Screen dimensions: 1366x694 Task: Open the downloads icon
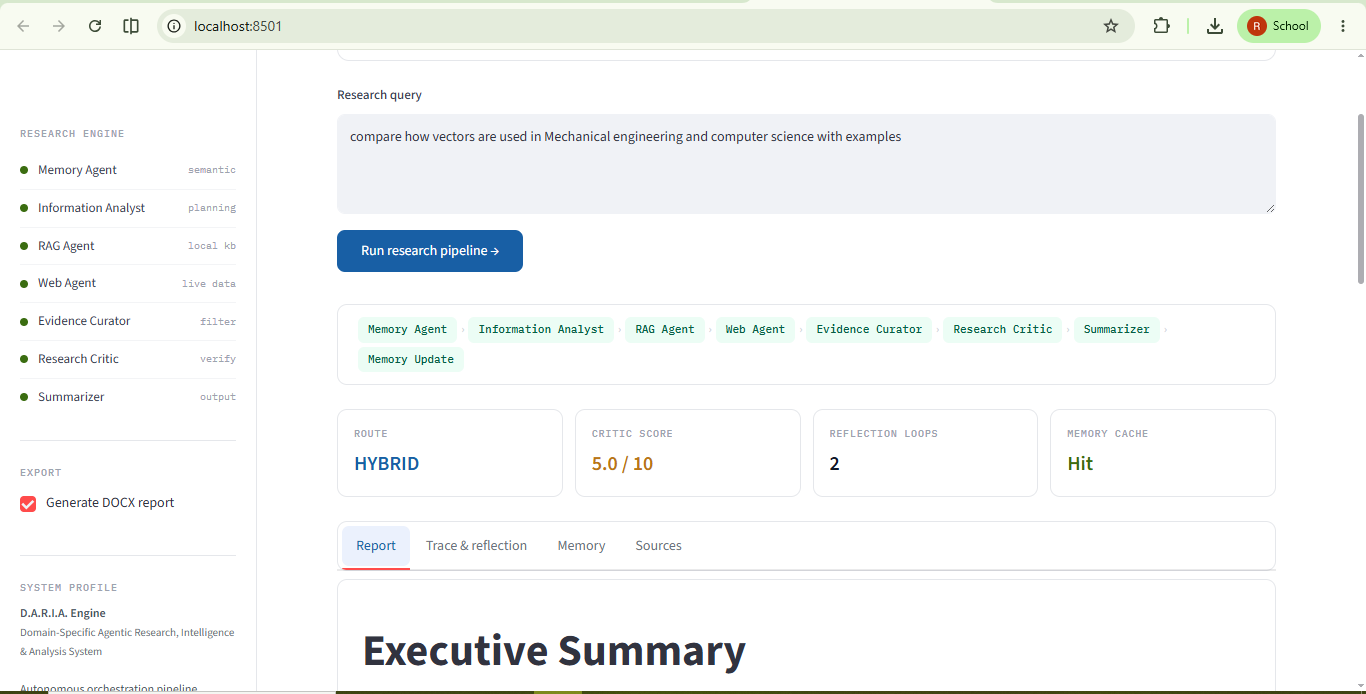[x=1215, y=26]
